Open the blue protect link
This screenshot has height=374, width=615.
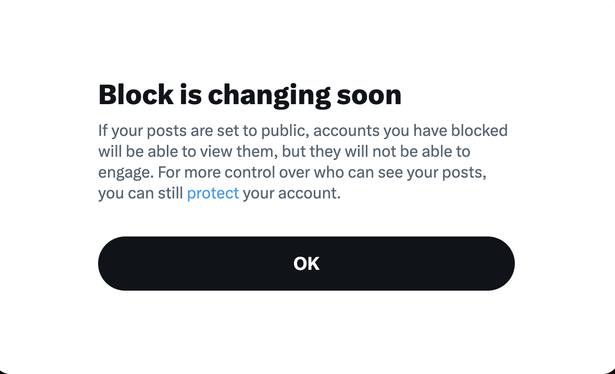coord(213,193)
